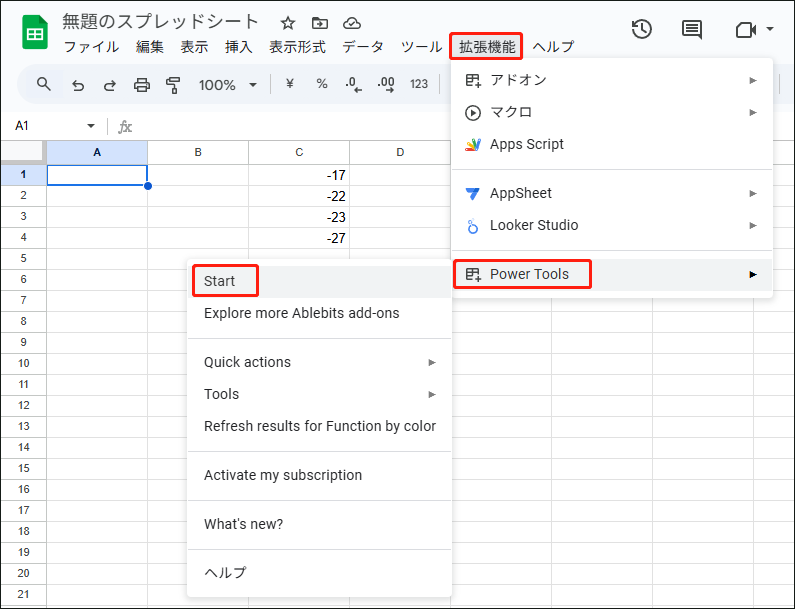795x609 pixels.
Task: Select Power Tools in extensions menu
Action: point(611,274)
